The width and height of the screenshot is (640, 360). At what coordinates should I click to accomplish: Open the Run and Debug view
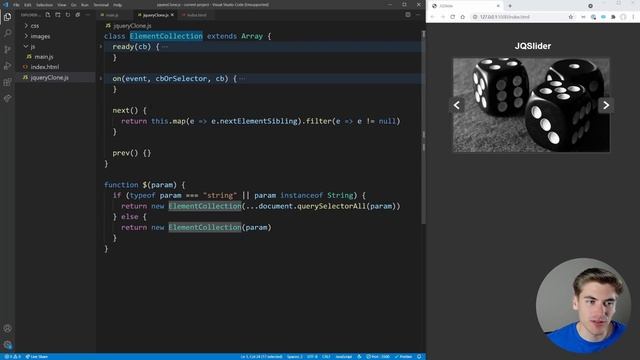coord(7,66)
